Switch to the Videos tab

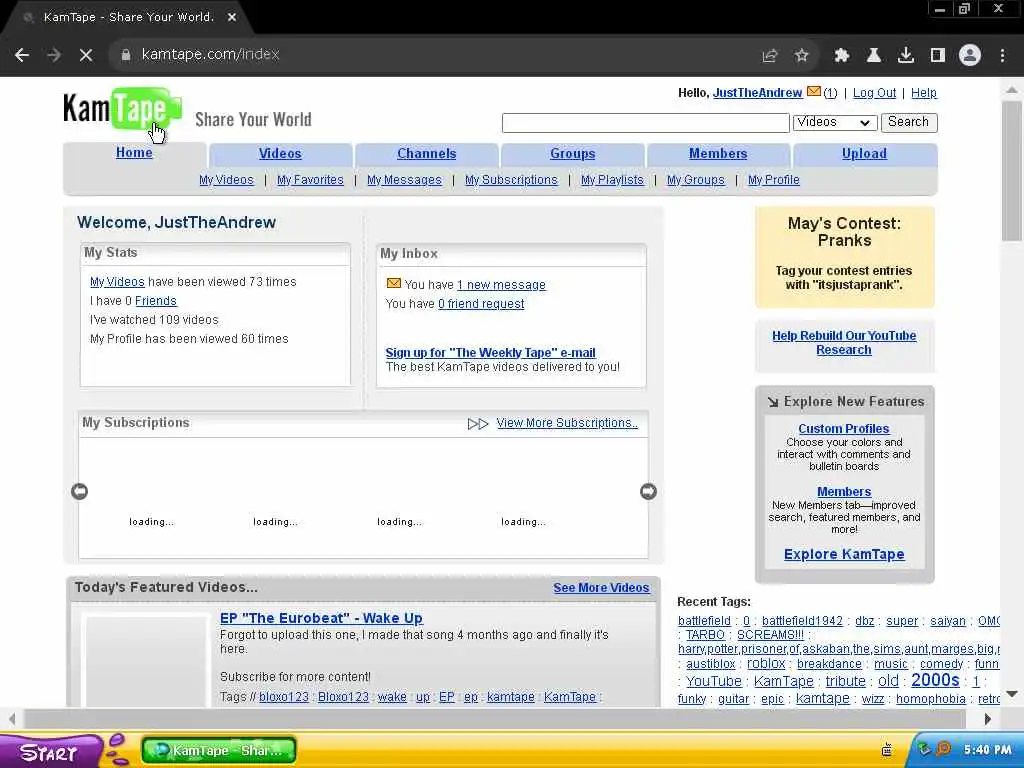click(x=280, y=153)
